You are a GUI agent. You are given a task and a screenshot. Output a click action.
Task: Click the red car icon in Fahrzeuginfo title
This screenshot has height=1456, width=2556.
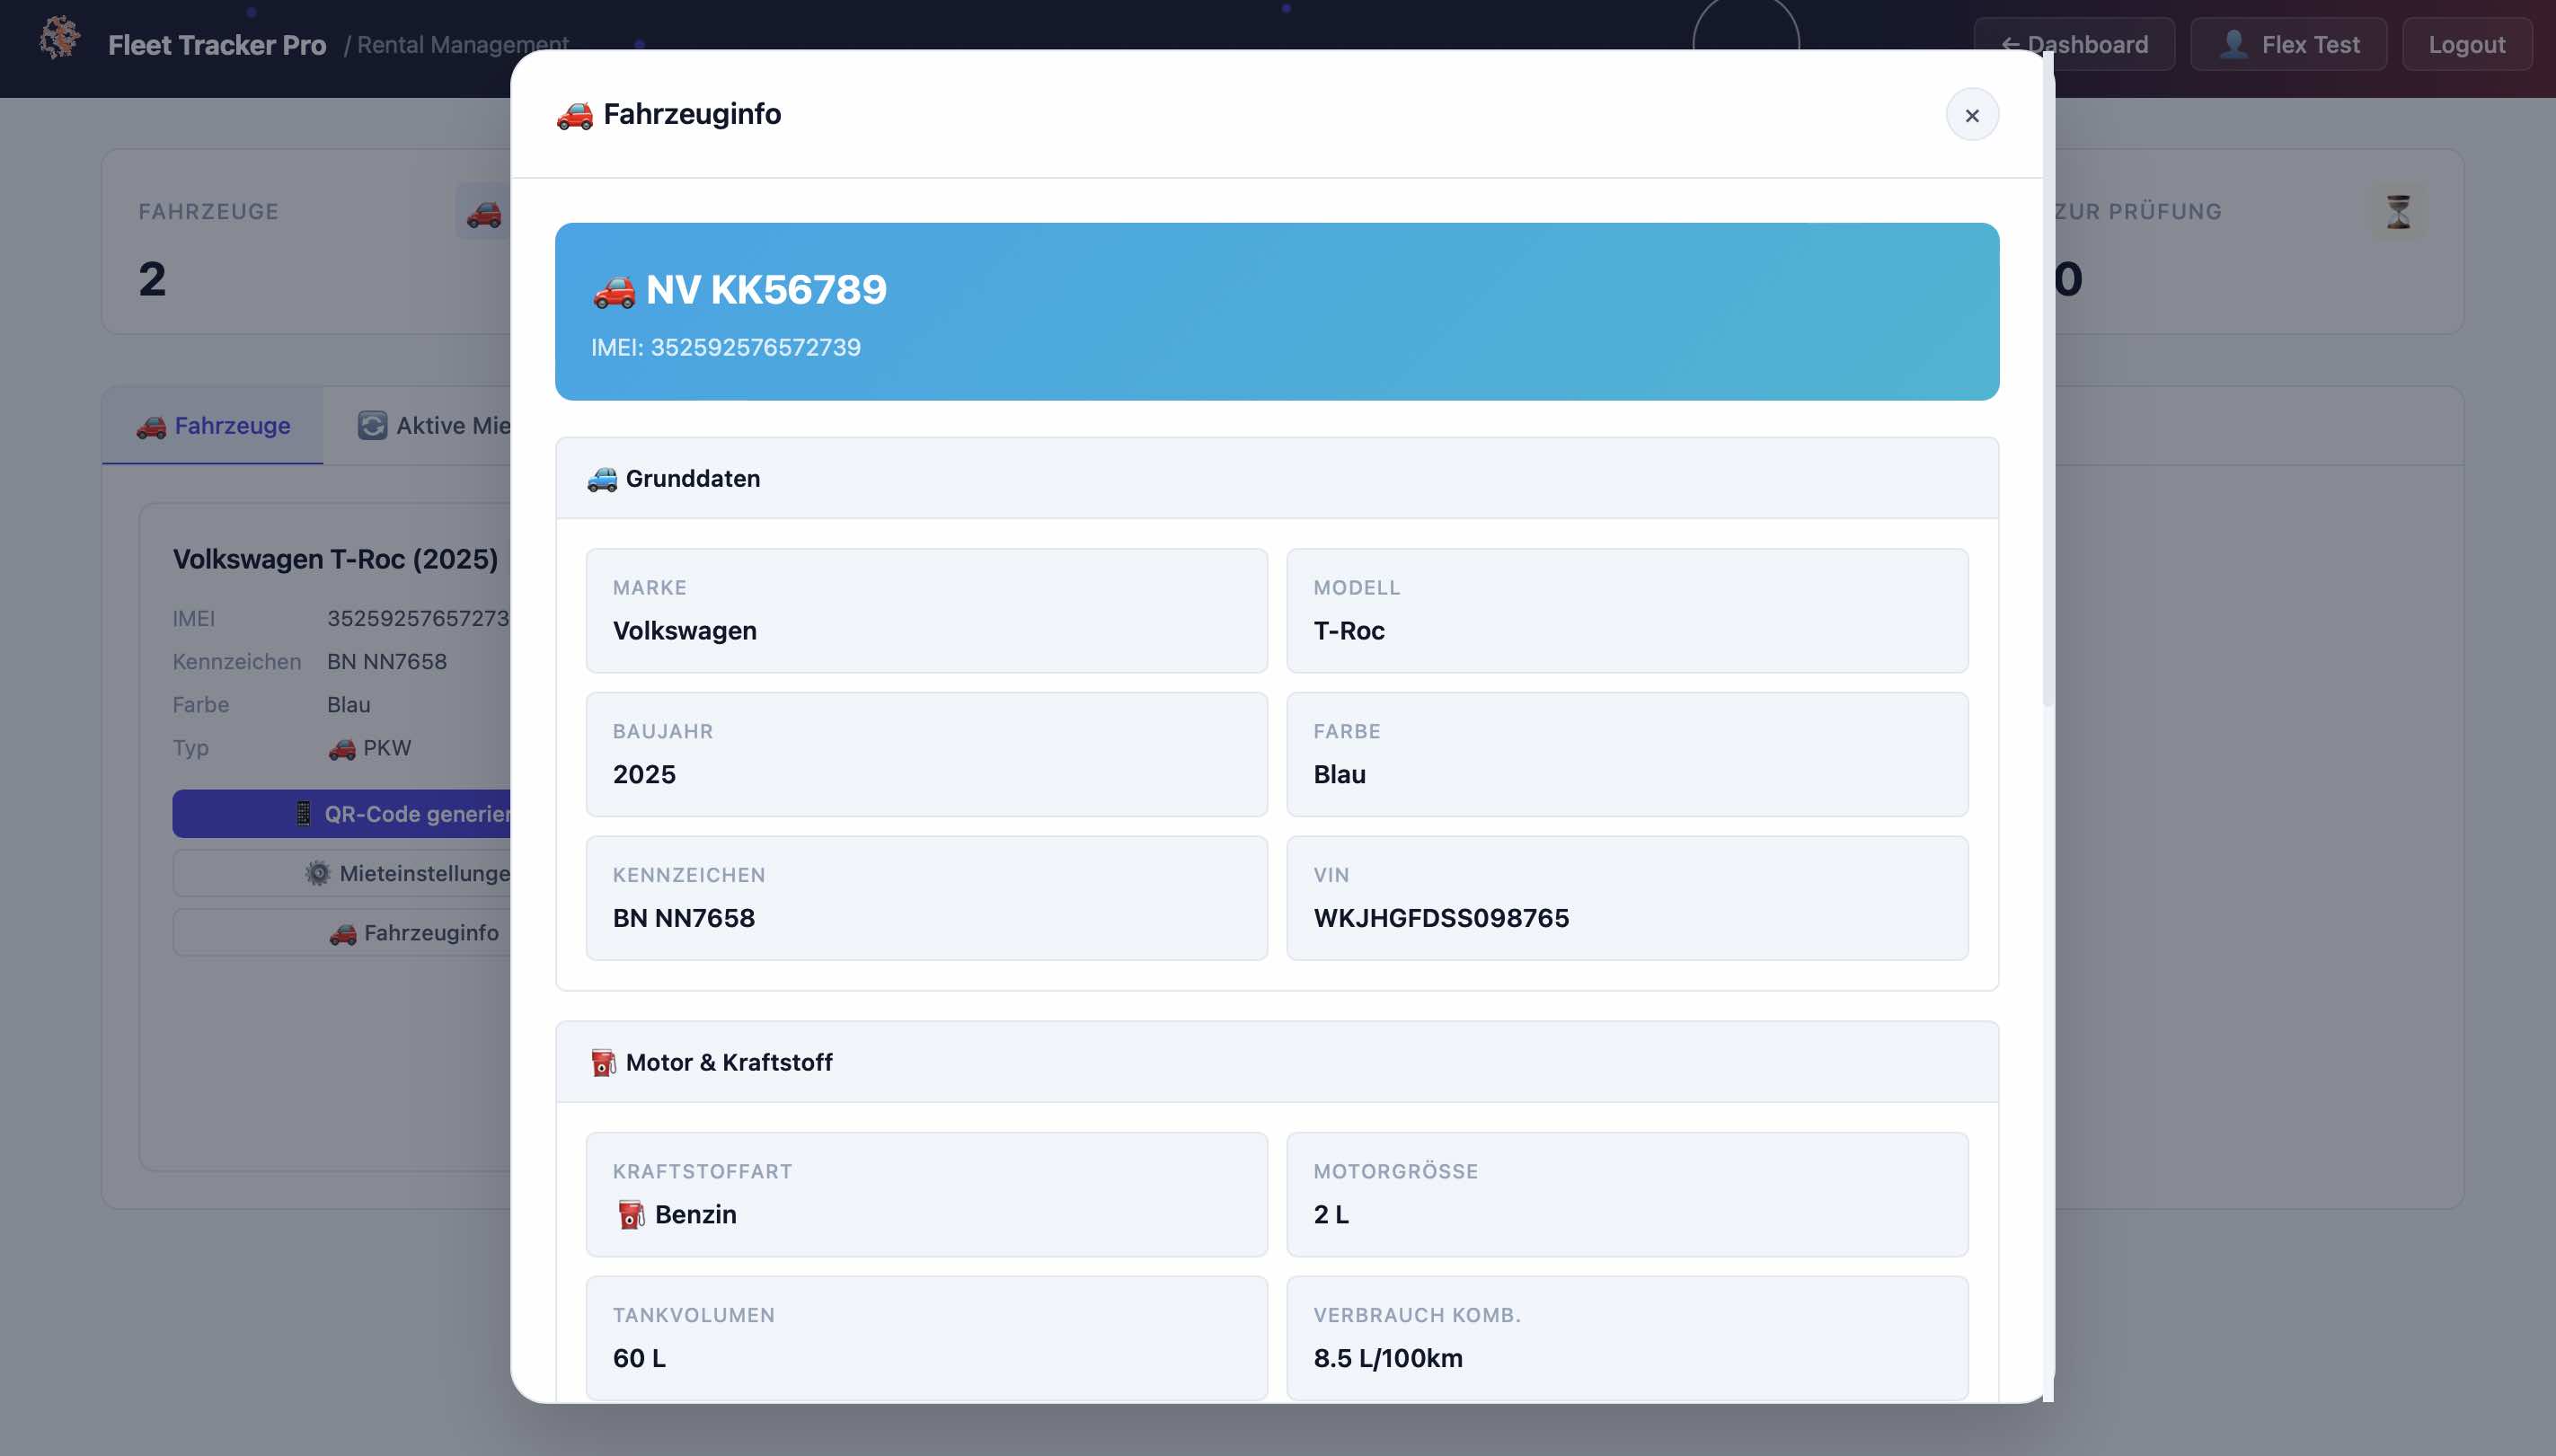coord(575,115)
